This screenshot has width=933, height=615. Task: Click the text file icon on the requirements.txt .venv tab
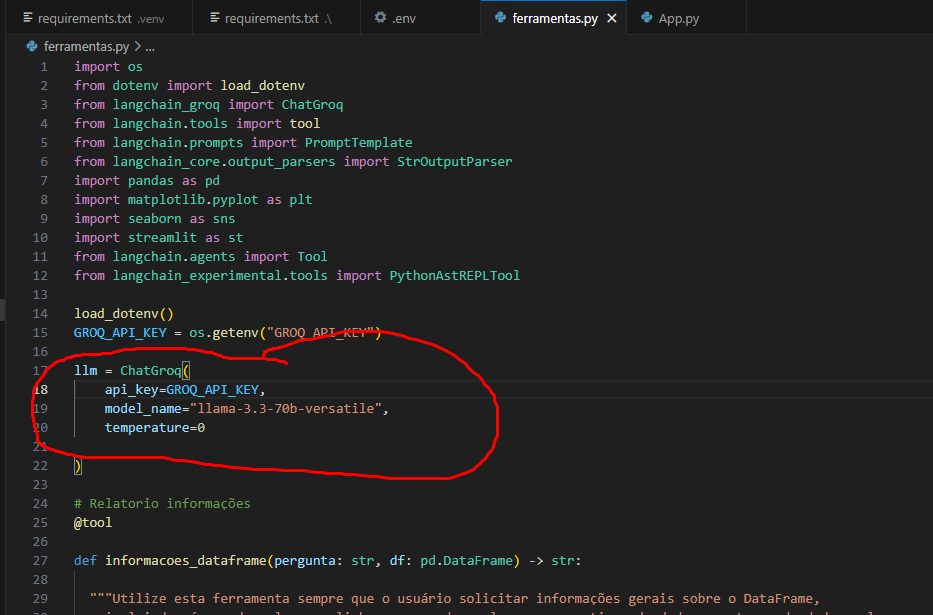[28, 18]
